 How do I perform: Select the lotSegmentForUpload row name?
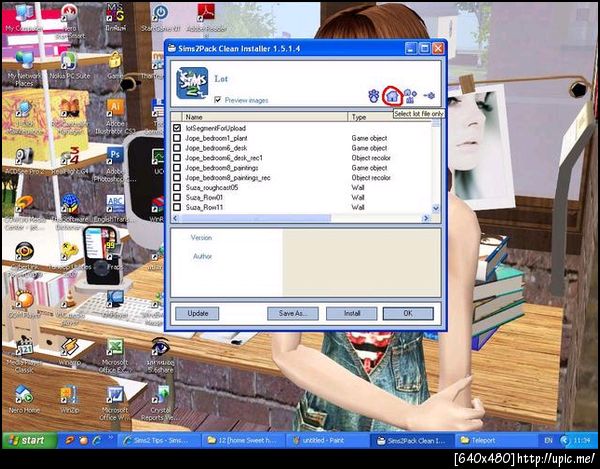216,128
